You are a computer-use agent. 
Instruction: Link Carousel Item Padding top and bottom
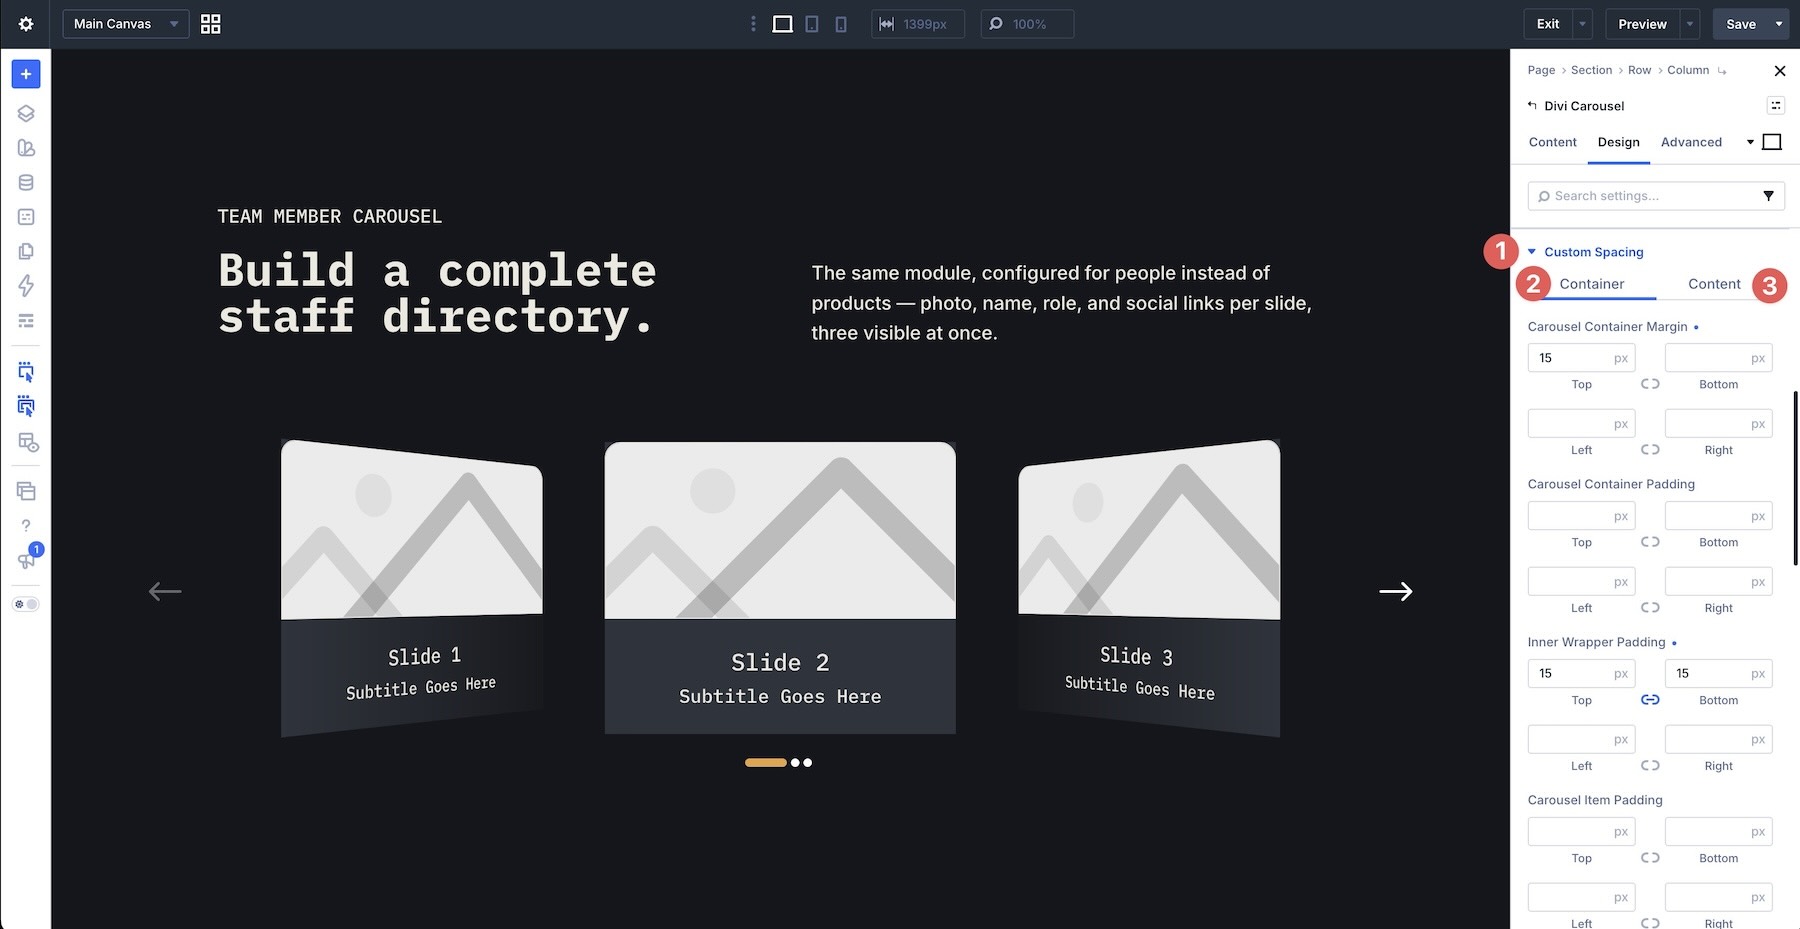point(1650,858)
